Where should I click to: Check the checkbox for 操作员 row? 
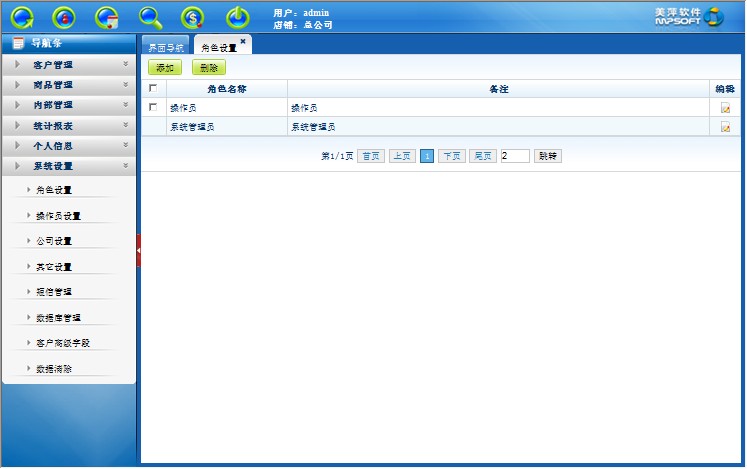tap(153, 107)
